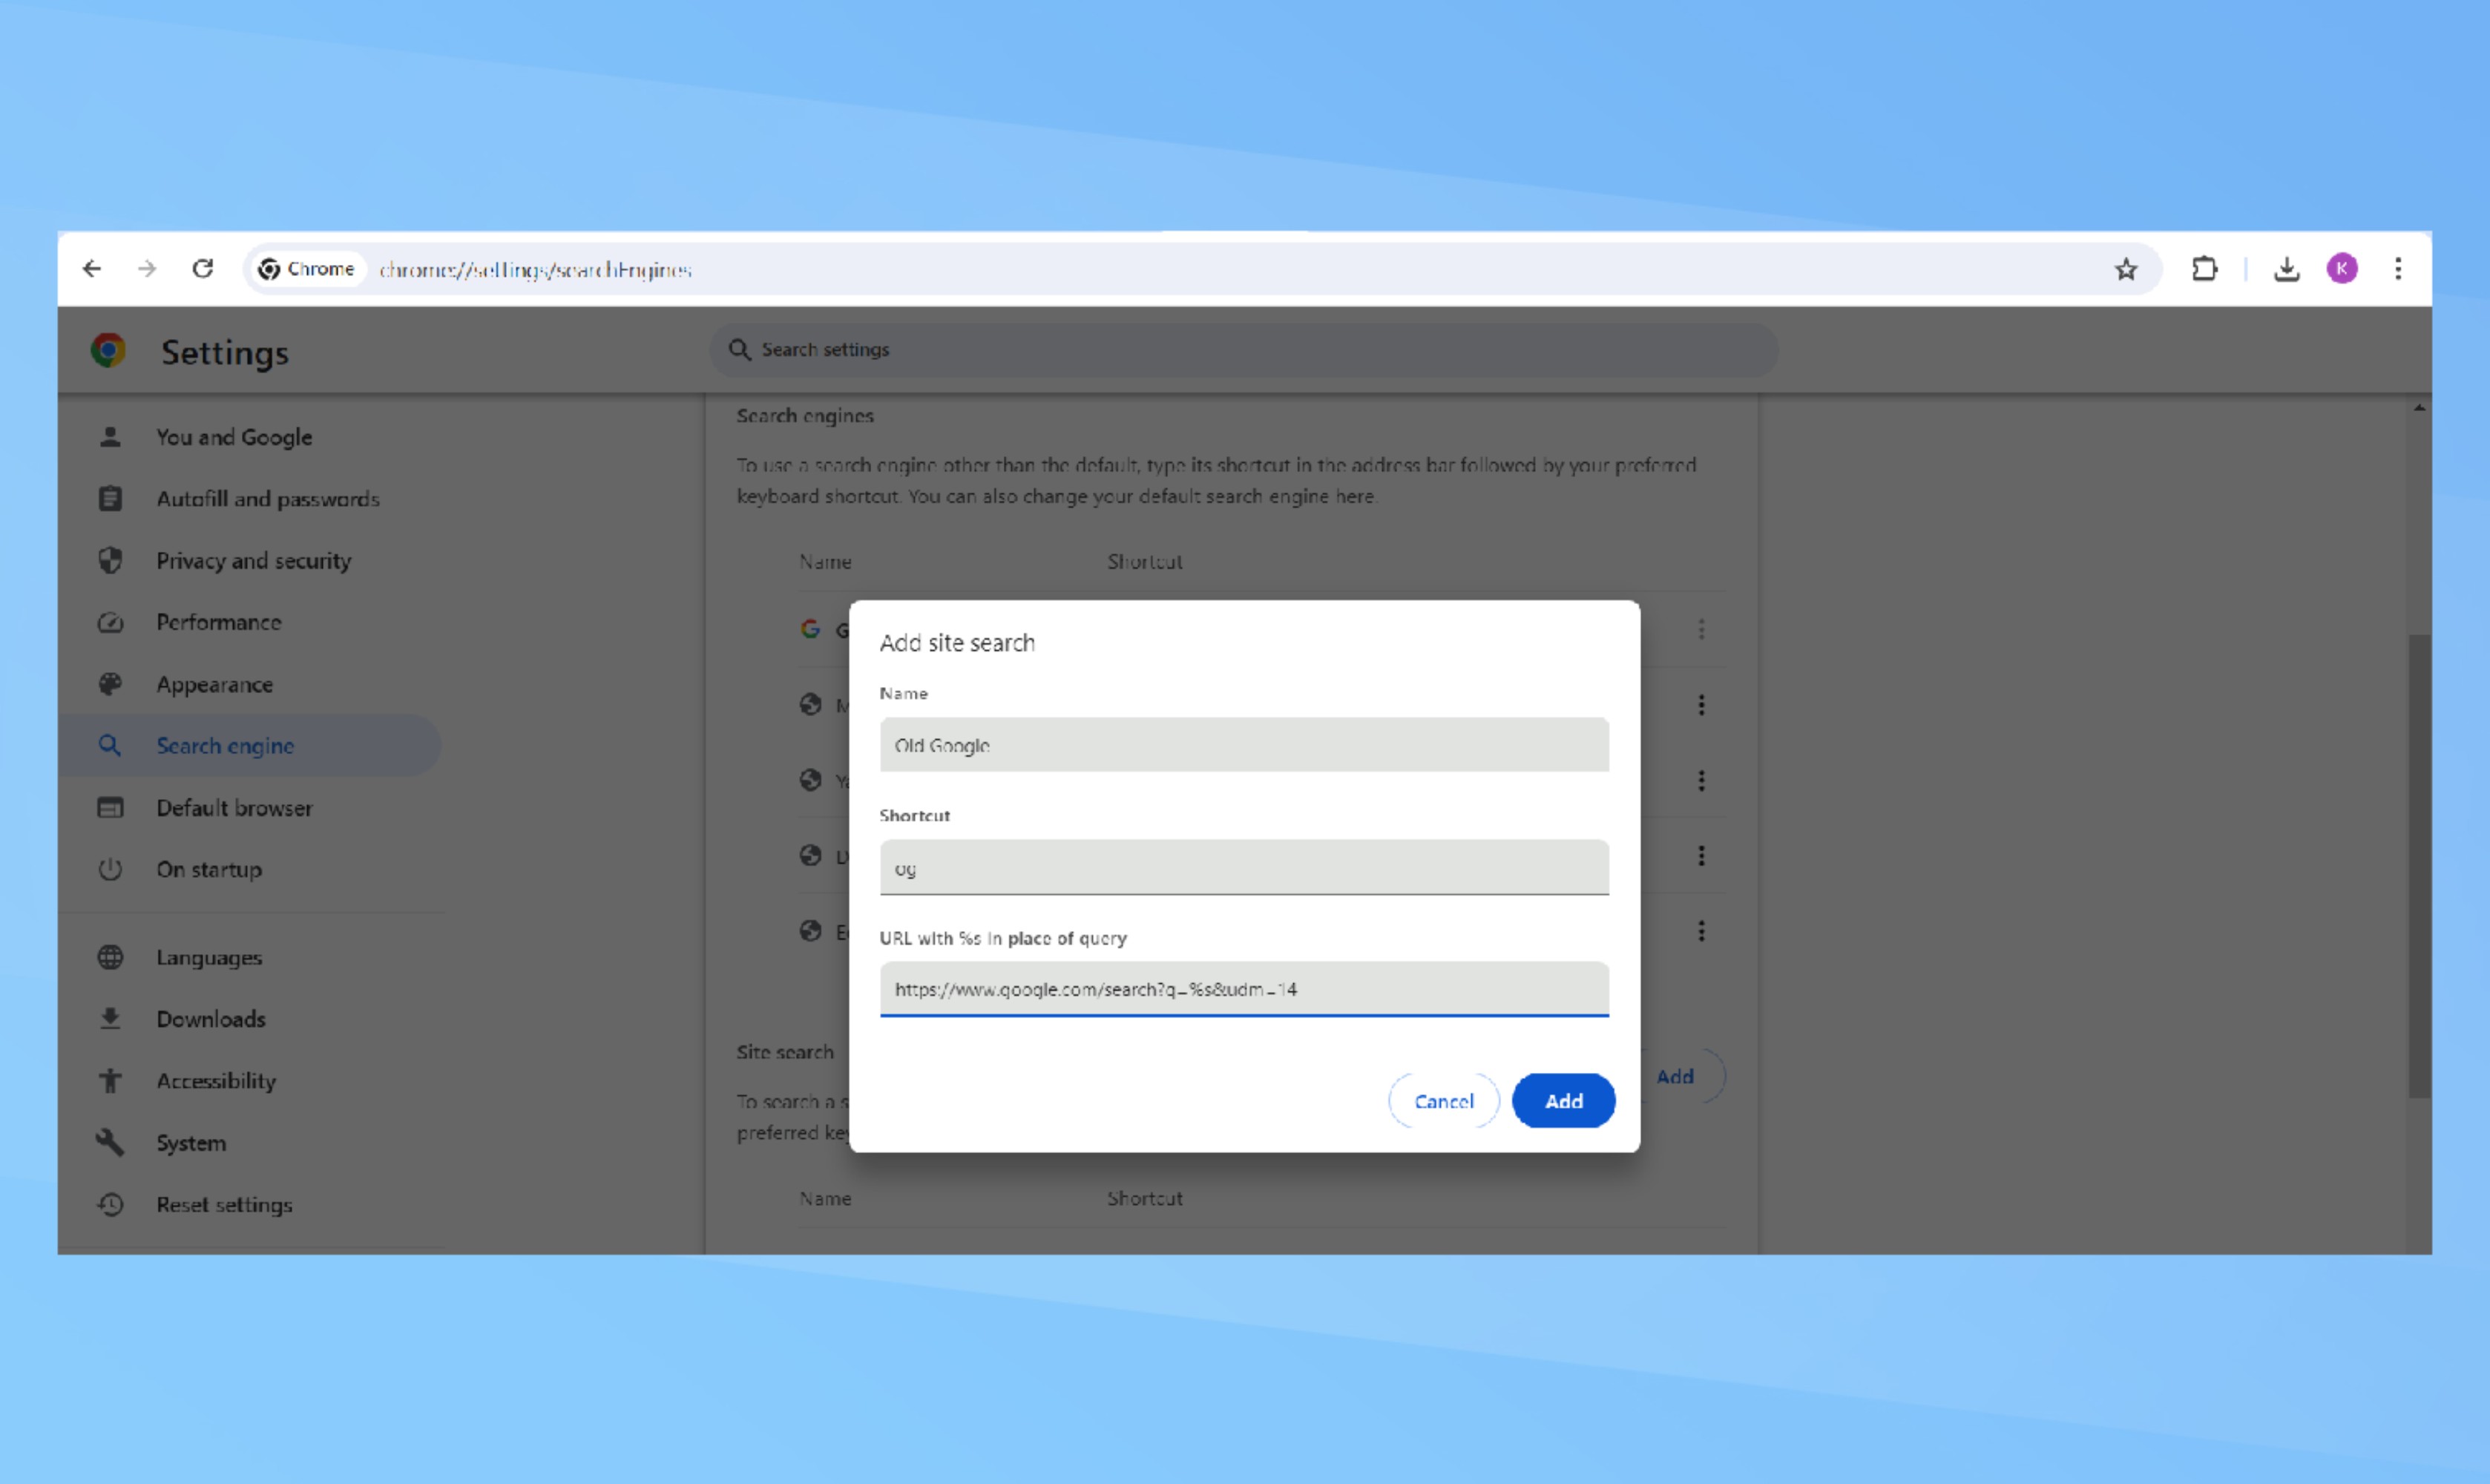2490x1484 pixels.
Task: Click the Languages globe icon
Action: point(110,957)
